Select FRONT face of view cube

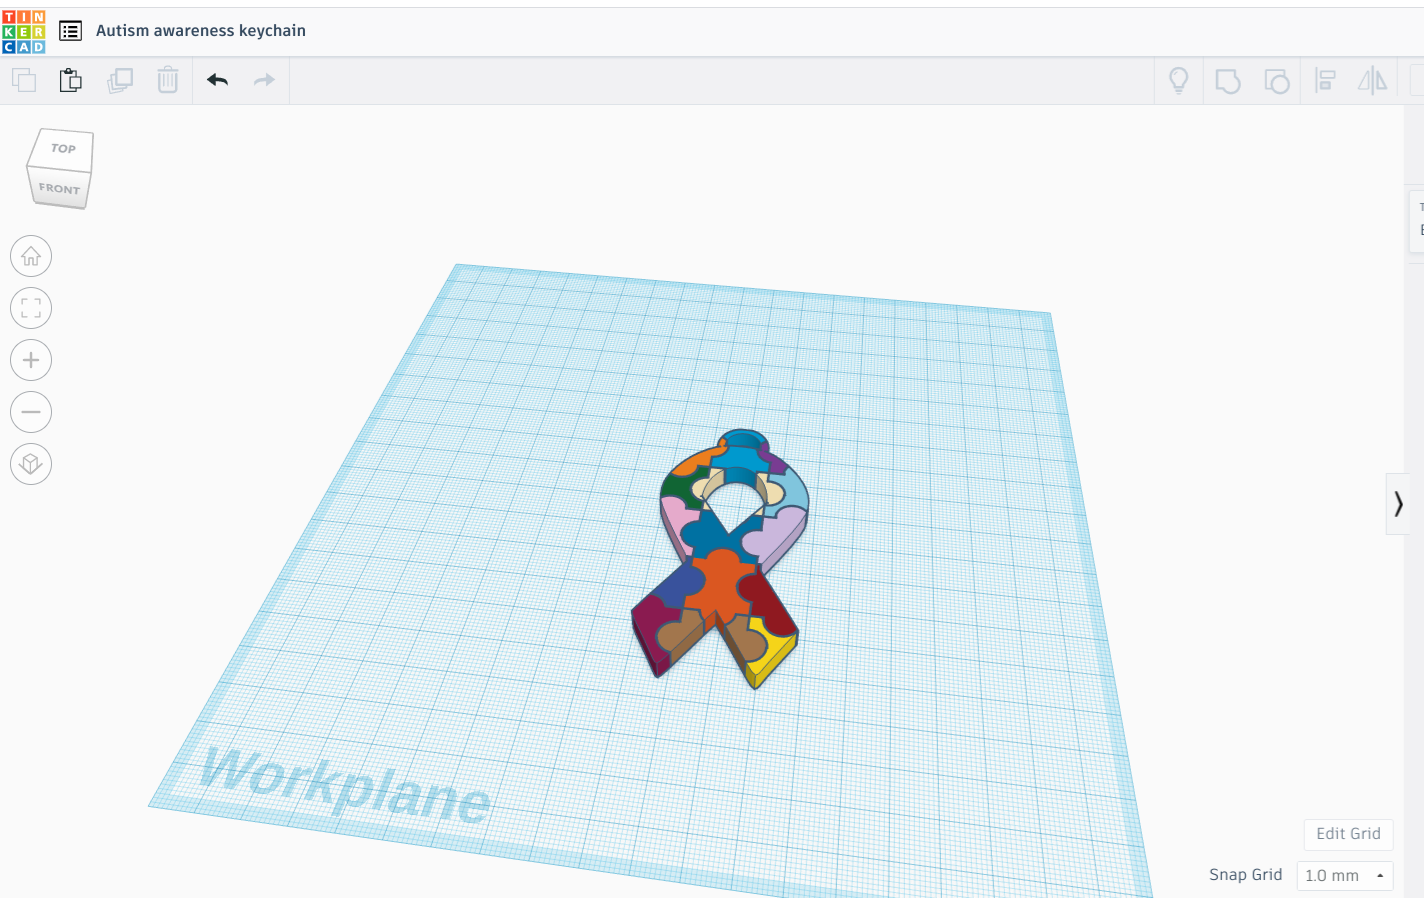point(59,188)
